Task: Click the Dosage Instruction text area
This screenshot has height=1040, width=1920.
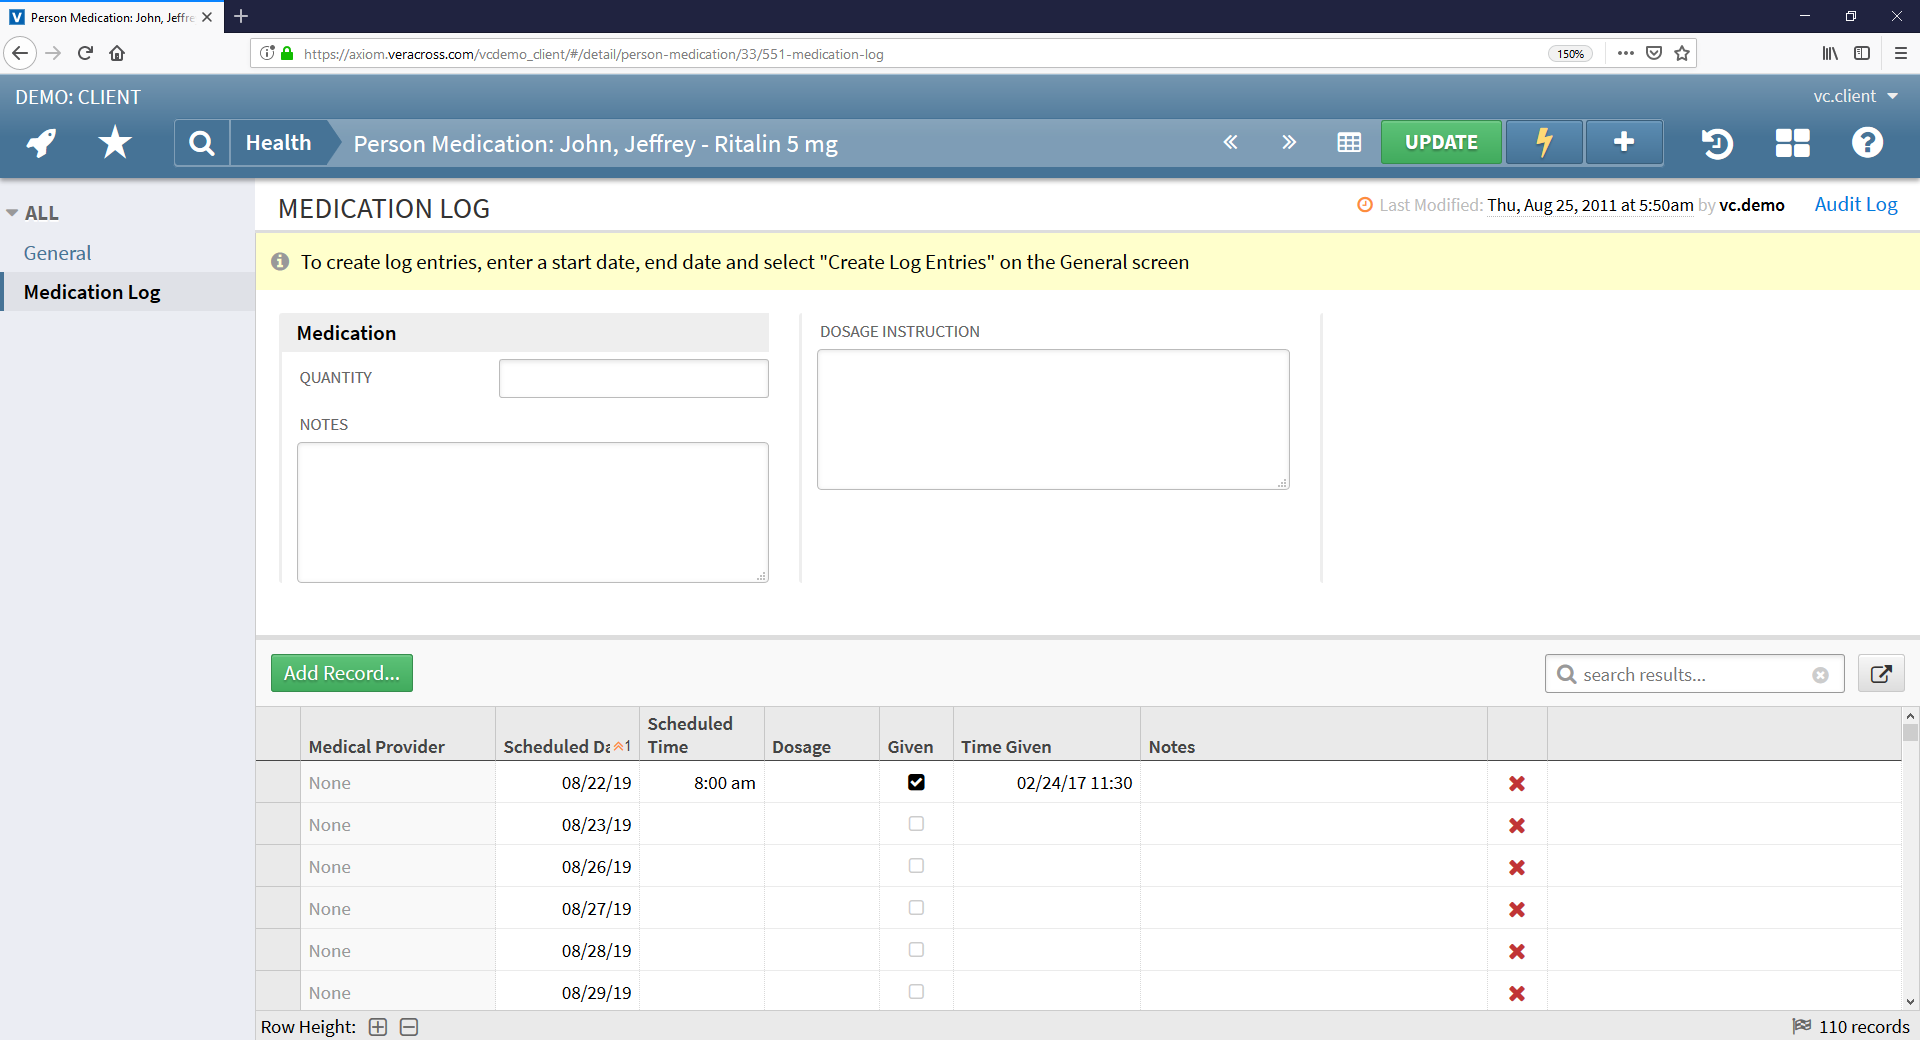Action: click(1053, 419)
